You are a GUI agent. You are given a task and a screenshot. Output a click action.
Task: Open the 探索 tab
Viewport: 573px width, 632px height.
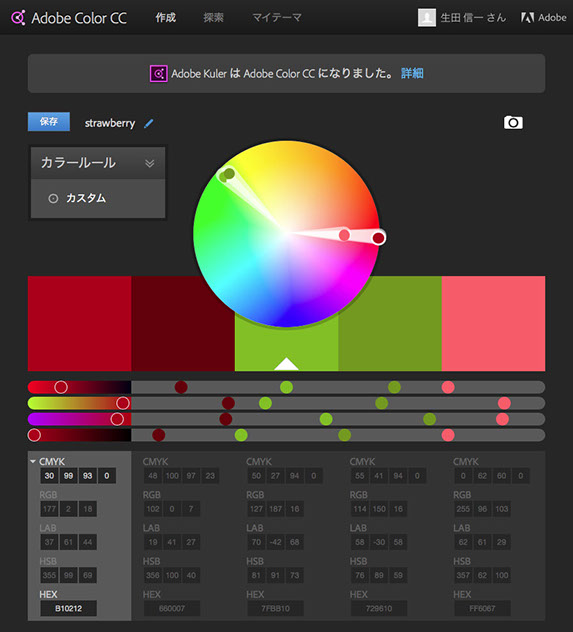[x=213, y=18]
